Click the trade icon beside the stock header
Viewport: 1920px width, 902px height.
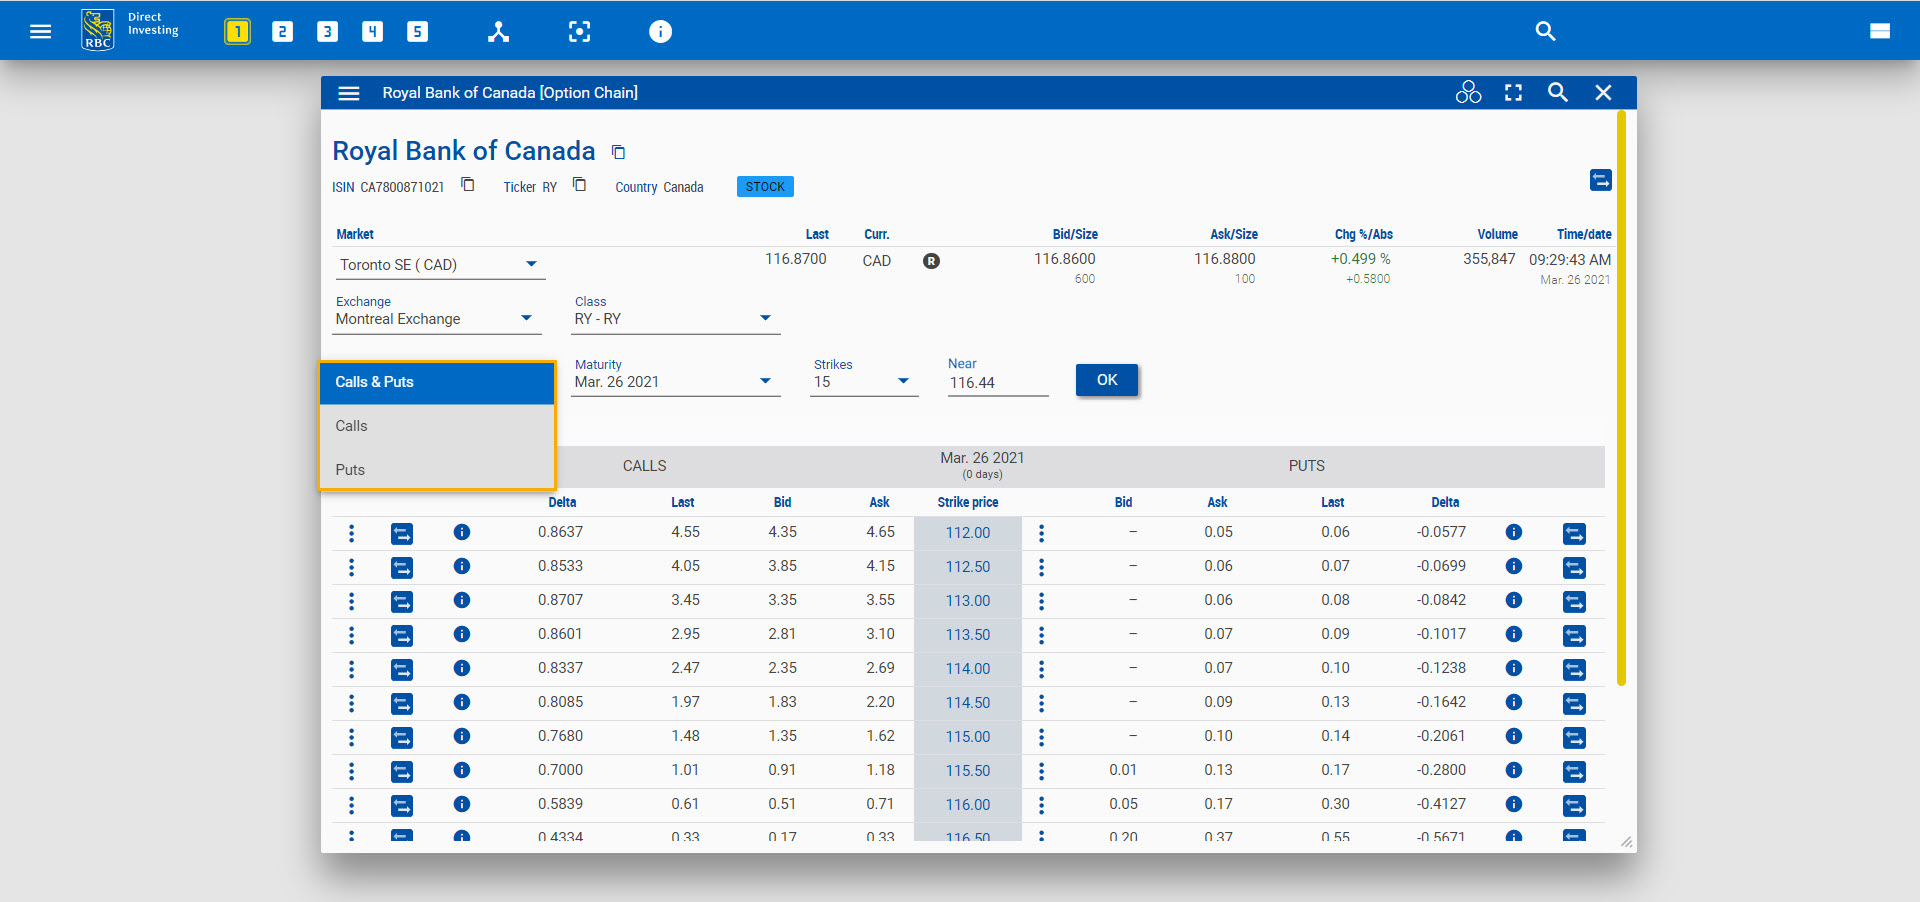click(x=1600, y=180)
